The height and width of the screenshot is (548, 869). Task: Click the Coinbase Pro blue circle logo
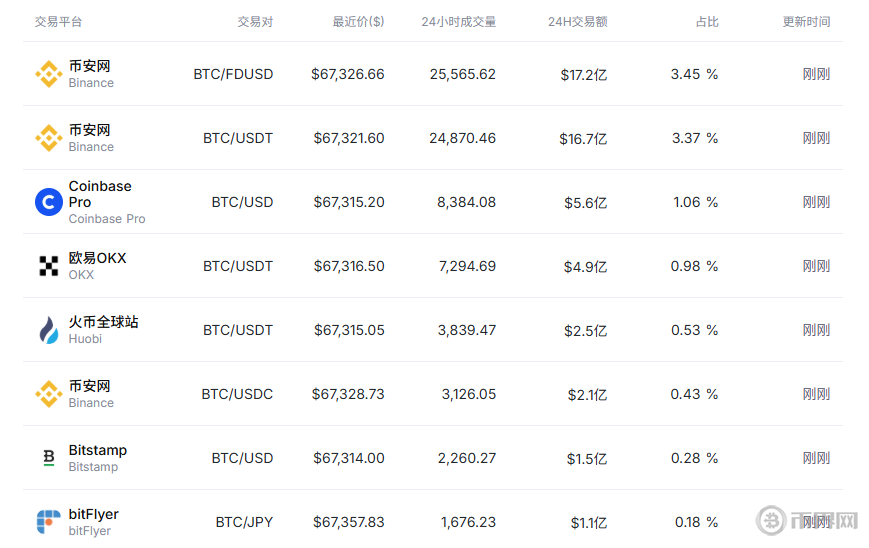(49, 202)
